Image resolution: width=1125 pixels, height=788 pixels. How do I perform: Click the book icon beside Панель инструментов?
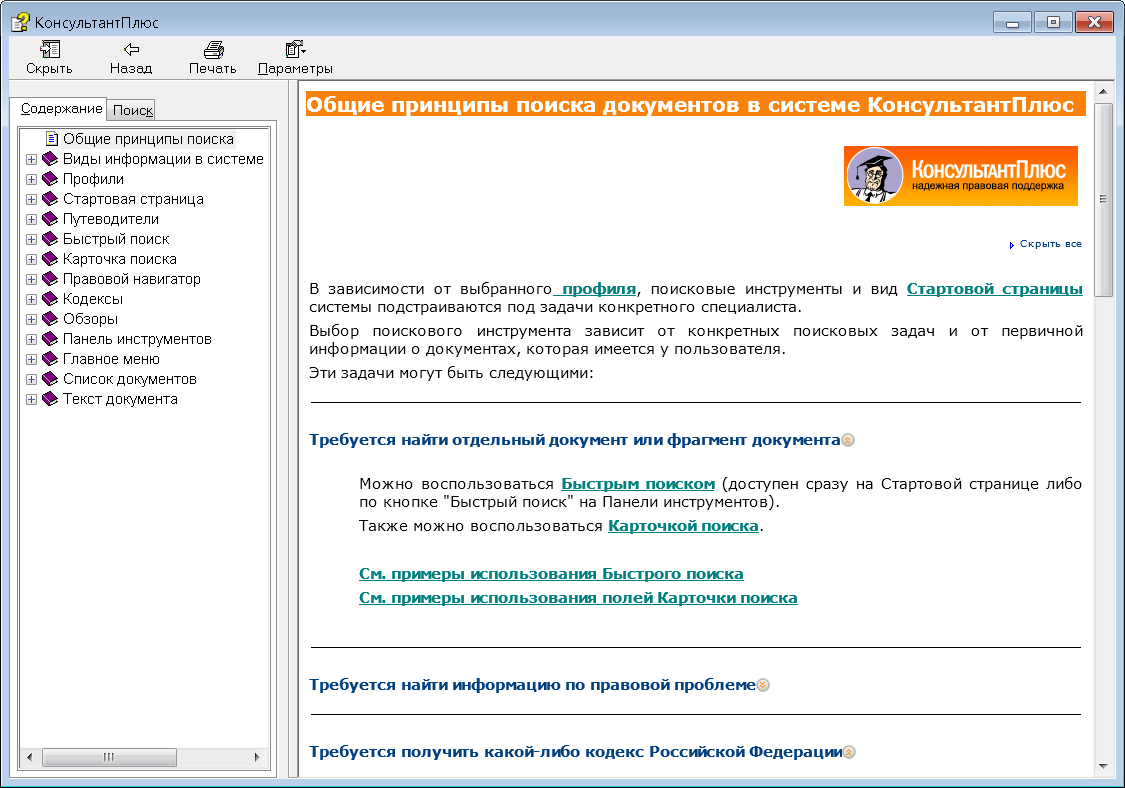[50, 339]
